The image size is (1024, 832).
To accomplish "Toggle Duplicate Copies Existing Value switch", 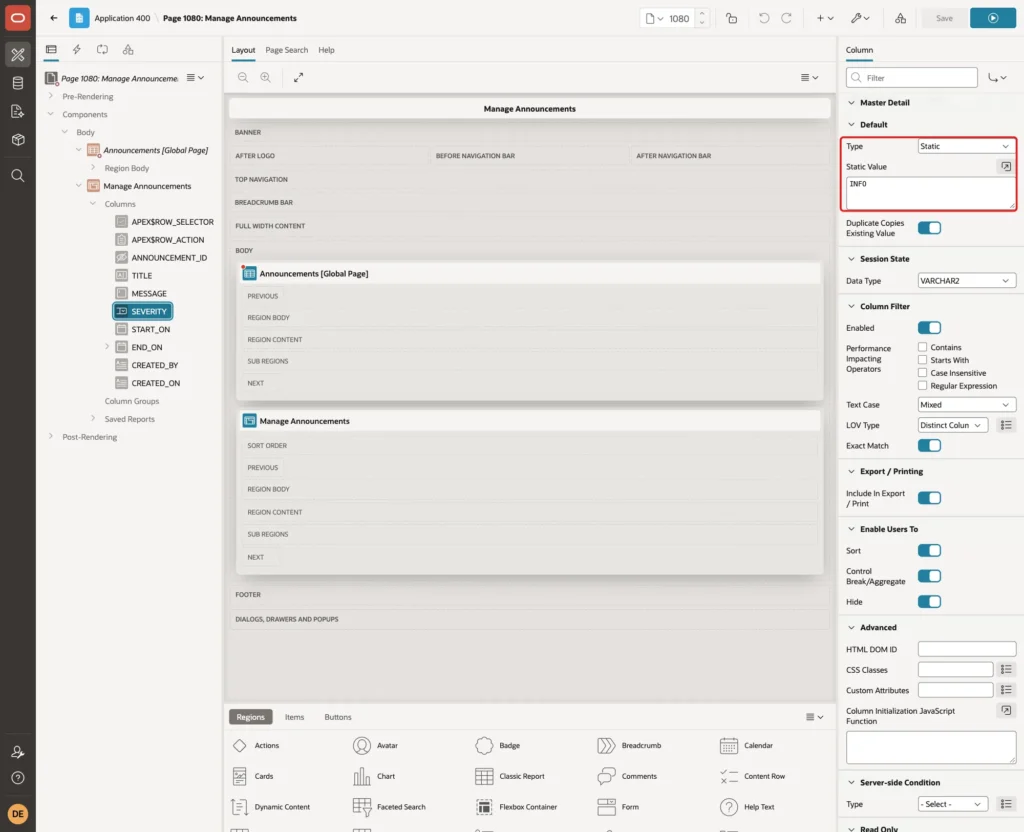I will tap(929, 228).
